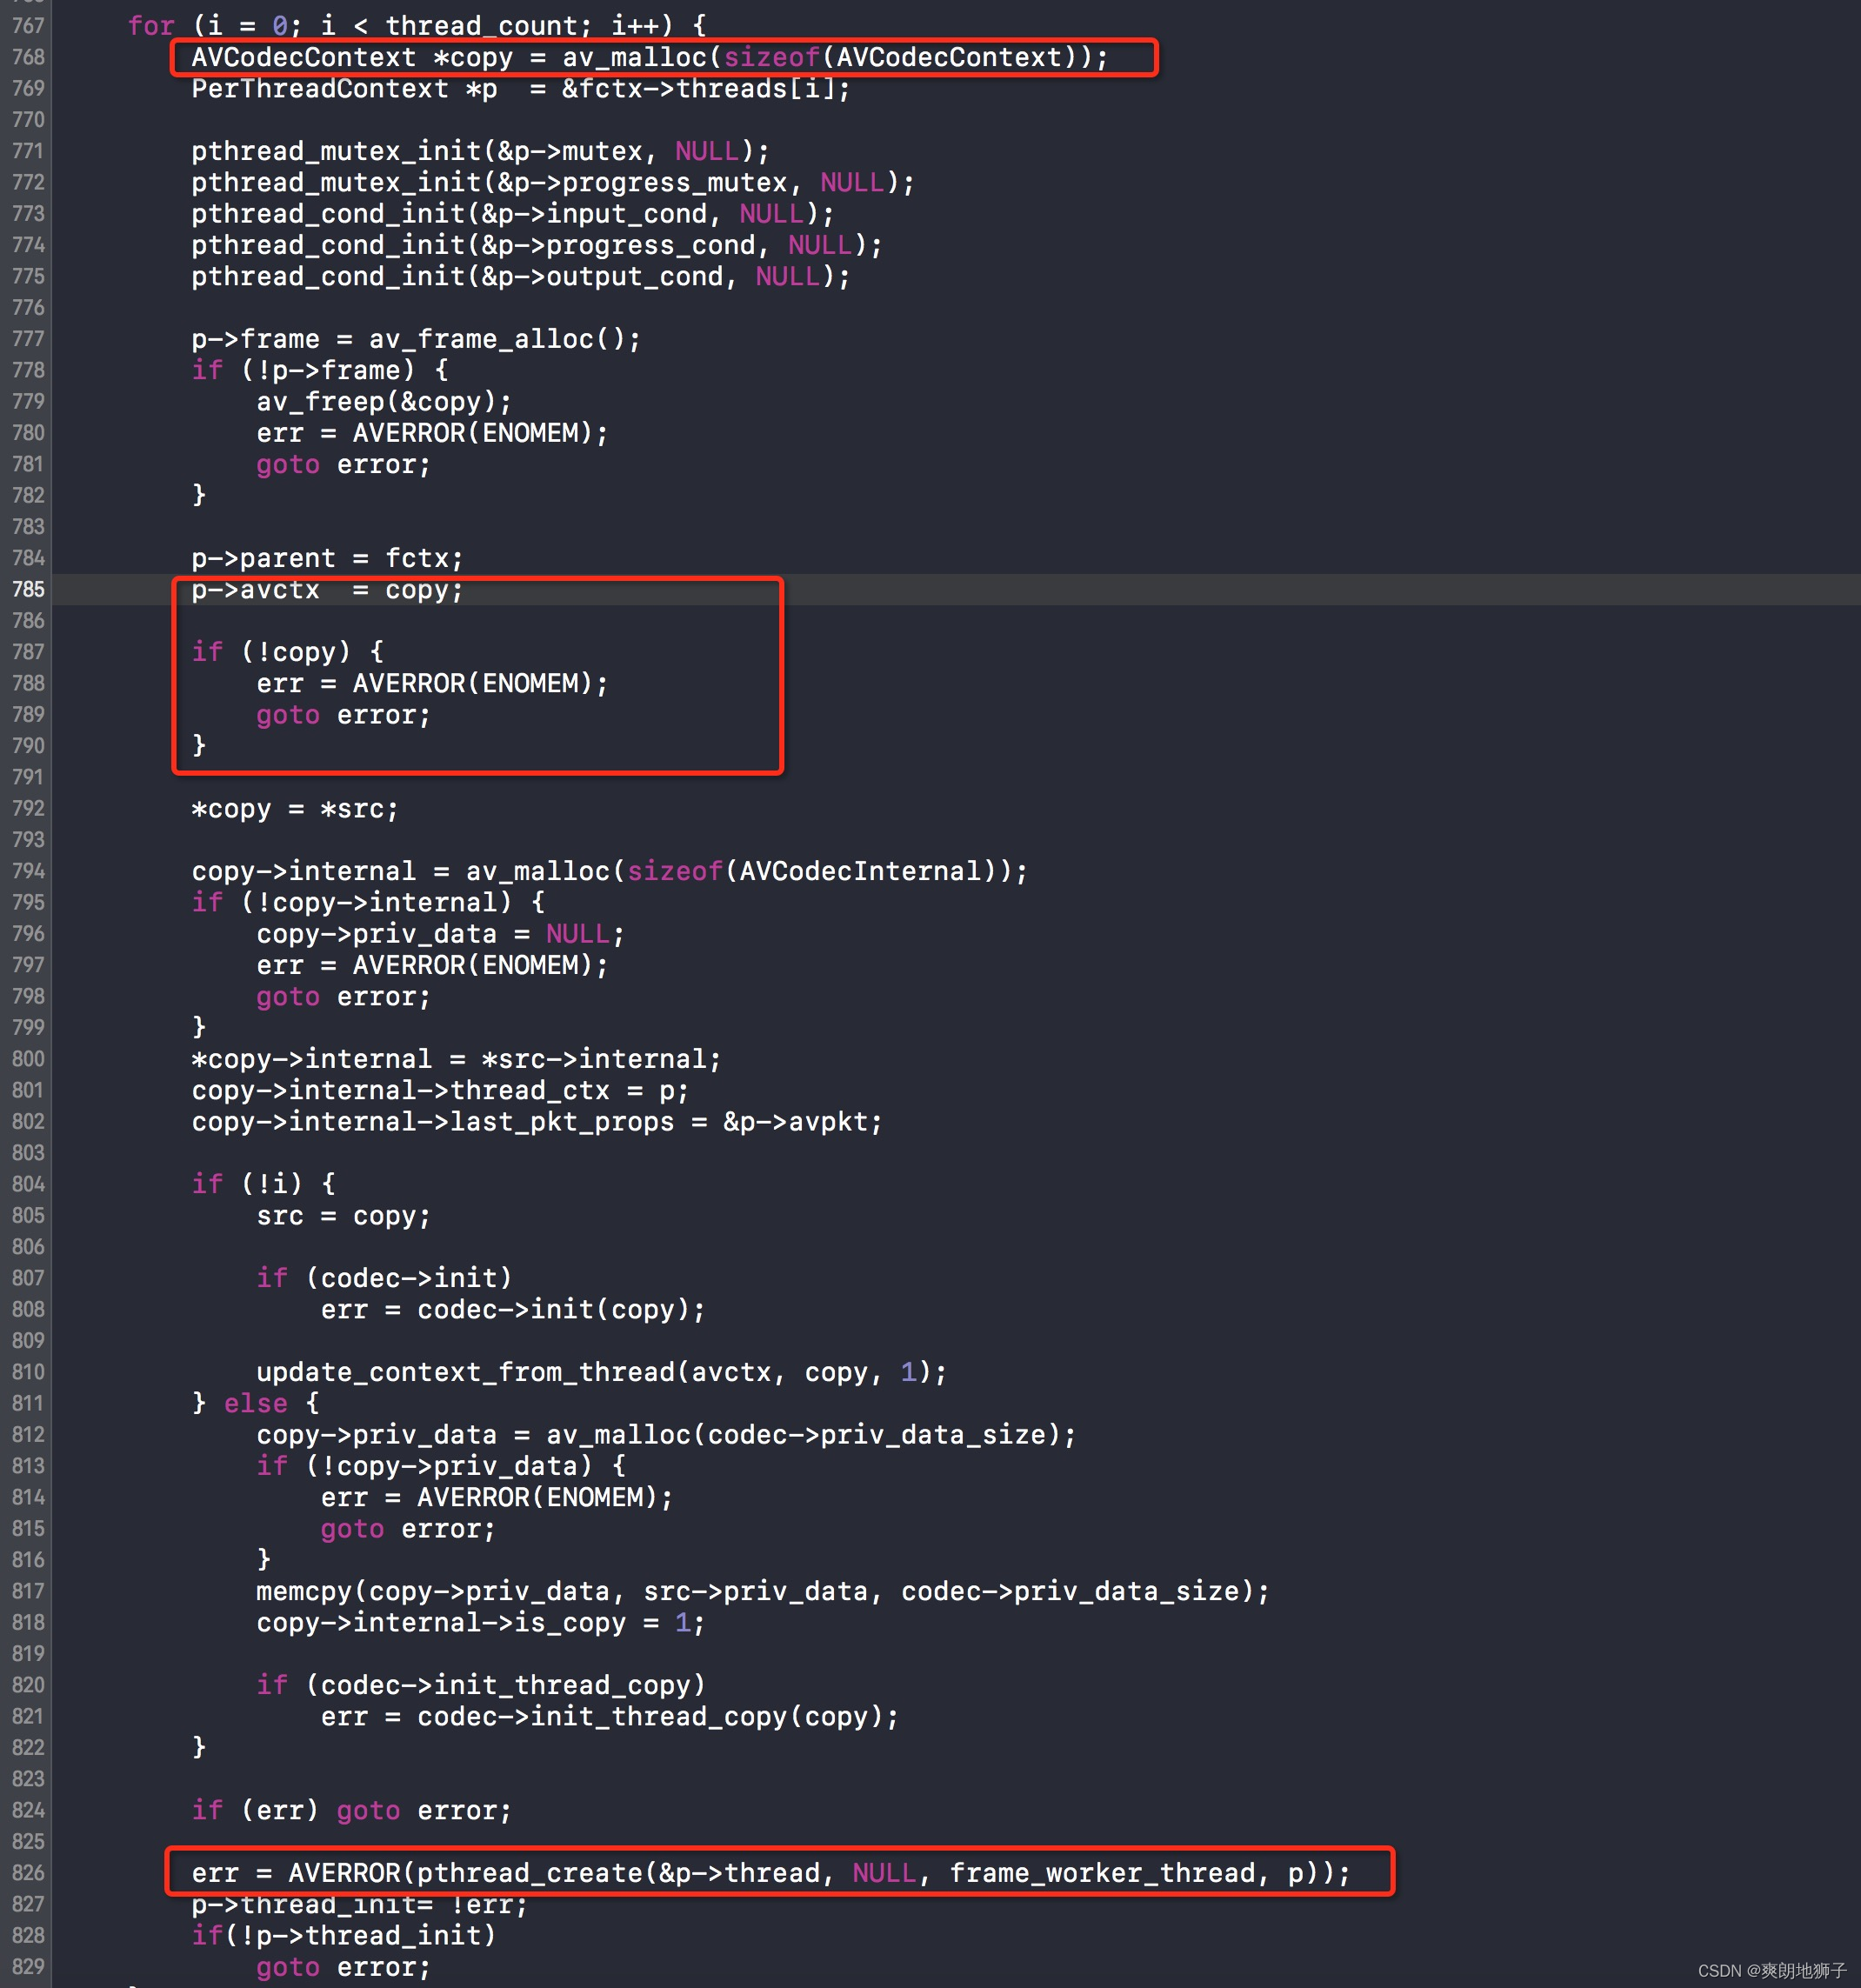Screen dimensions: 1861x1988
Task: Click err = codec->init(copy) line
Action: point(513,1309)
